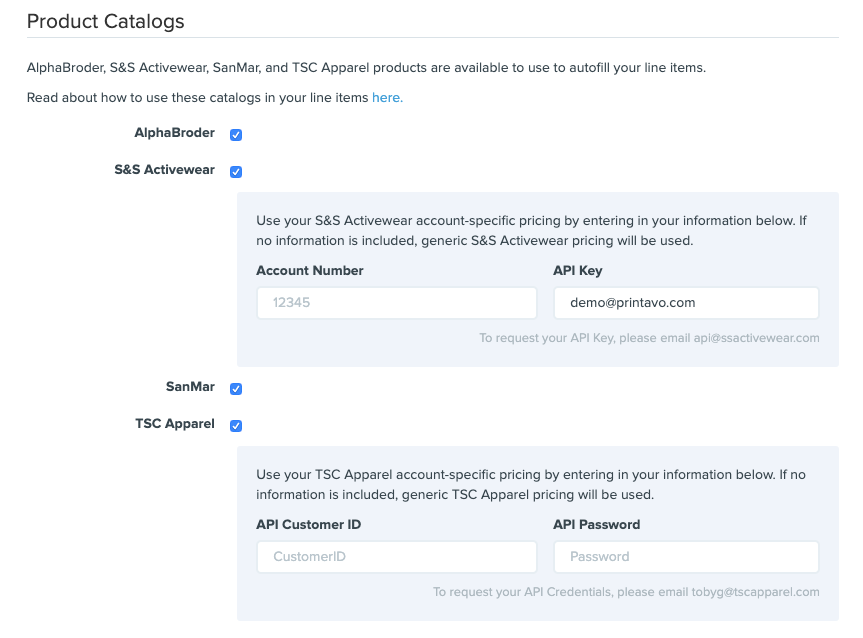Click the Account Number field label
The height and width of the screenshot is (638, 863).
click(x=310, y=270)
